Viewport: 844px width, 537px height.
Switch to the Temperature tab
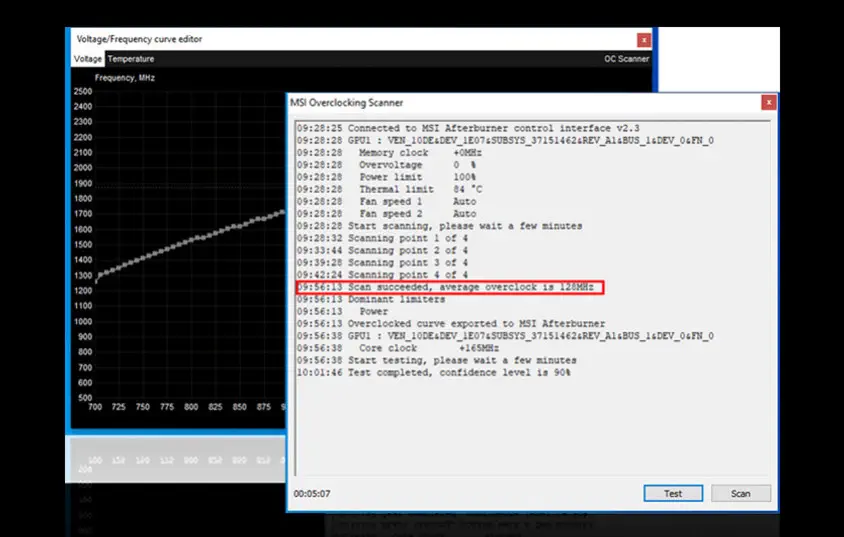click(x=131, y=59)
